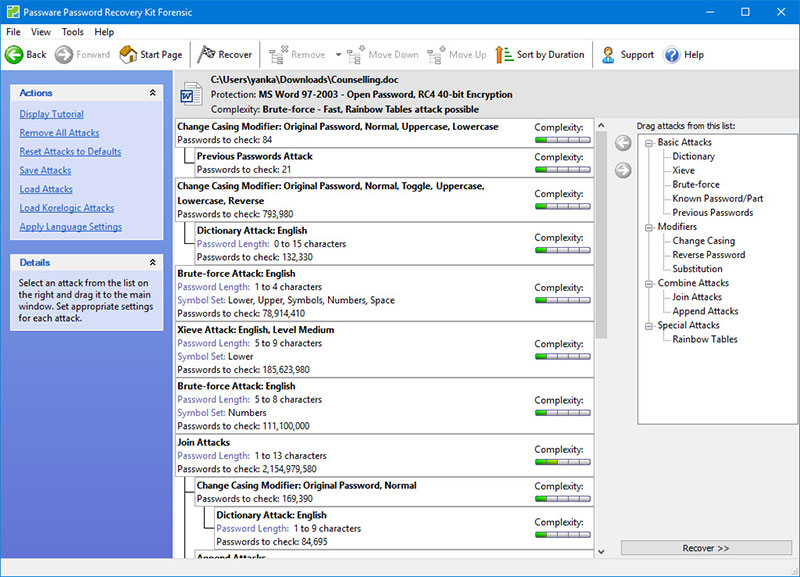800x577 pixels.
Task: Click Password Length link of Join Attacks
Action: (213, 456)
